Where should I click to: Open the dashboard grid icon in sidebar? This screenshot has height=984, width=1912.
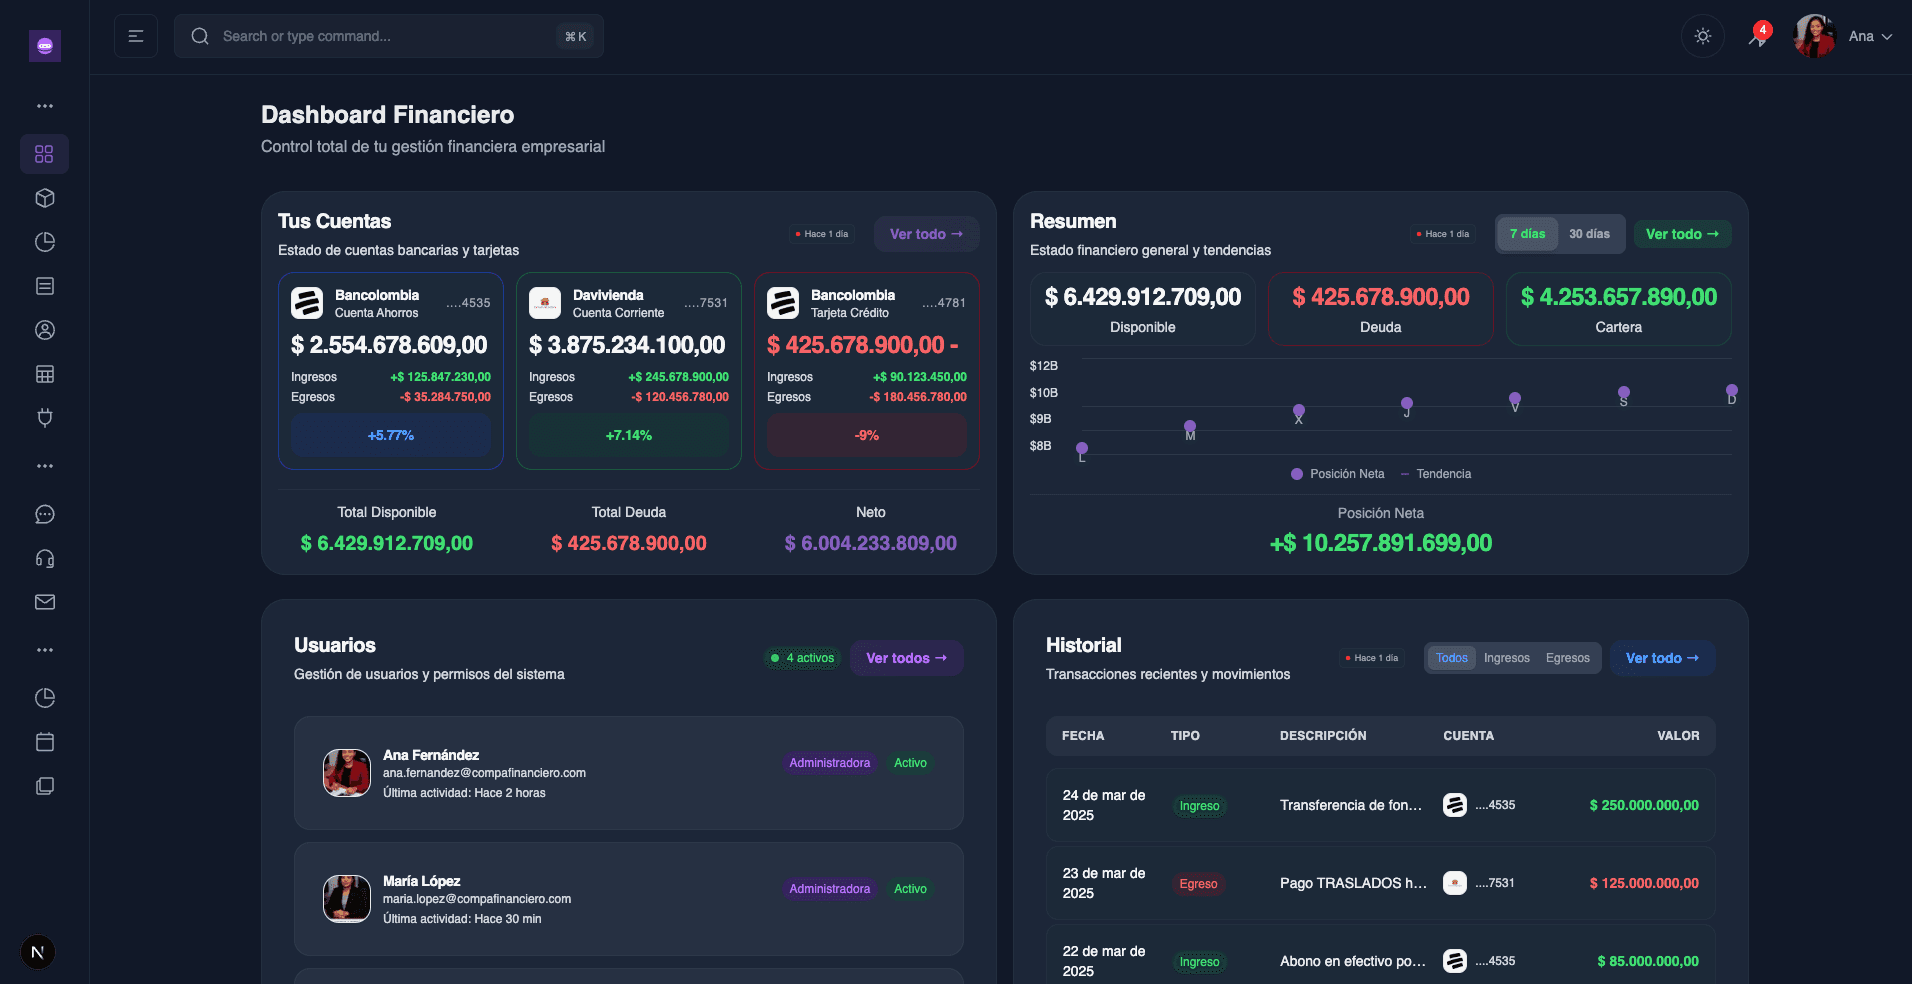click(44, 154)
